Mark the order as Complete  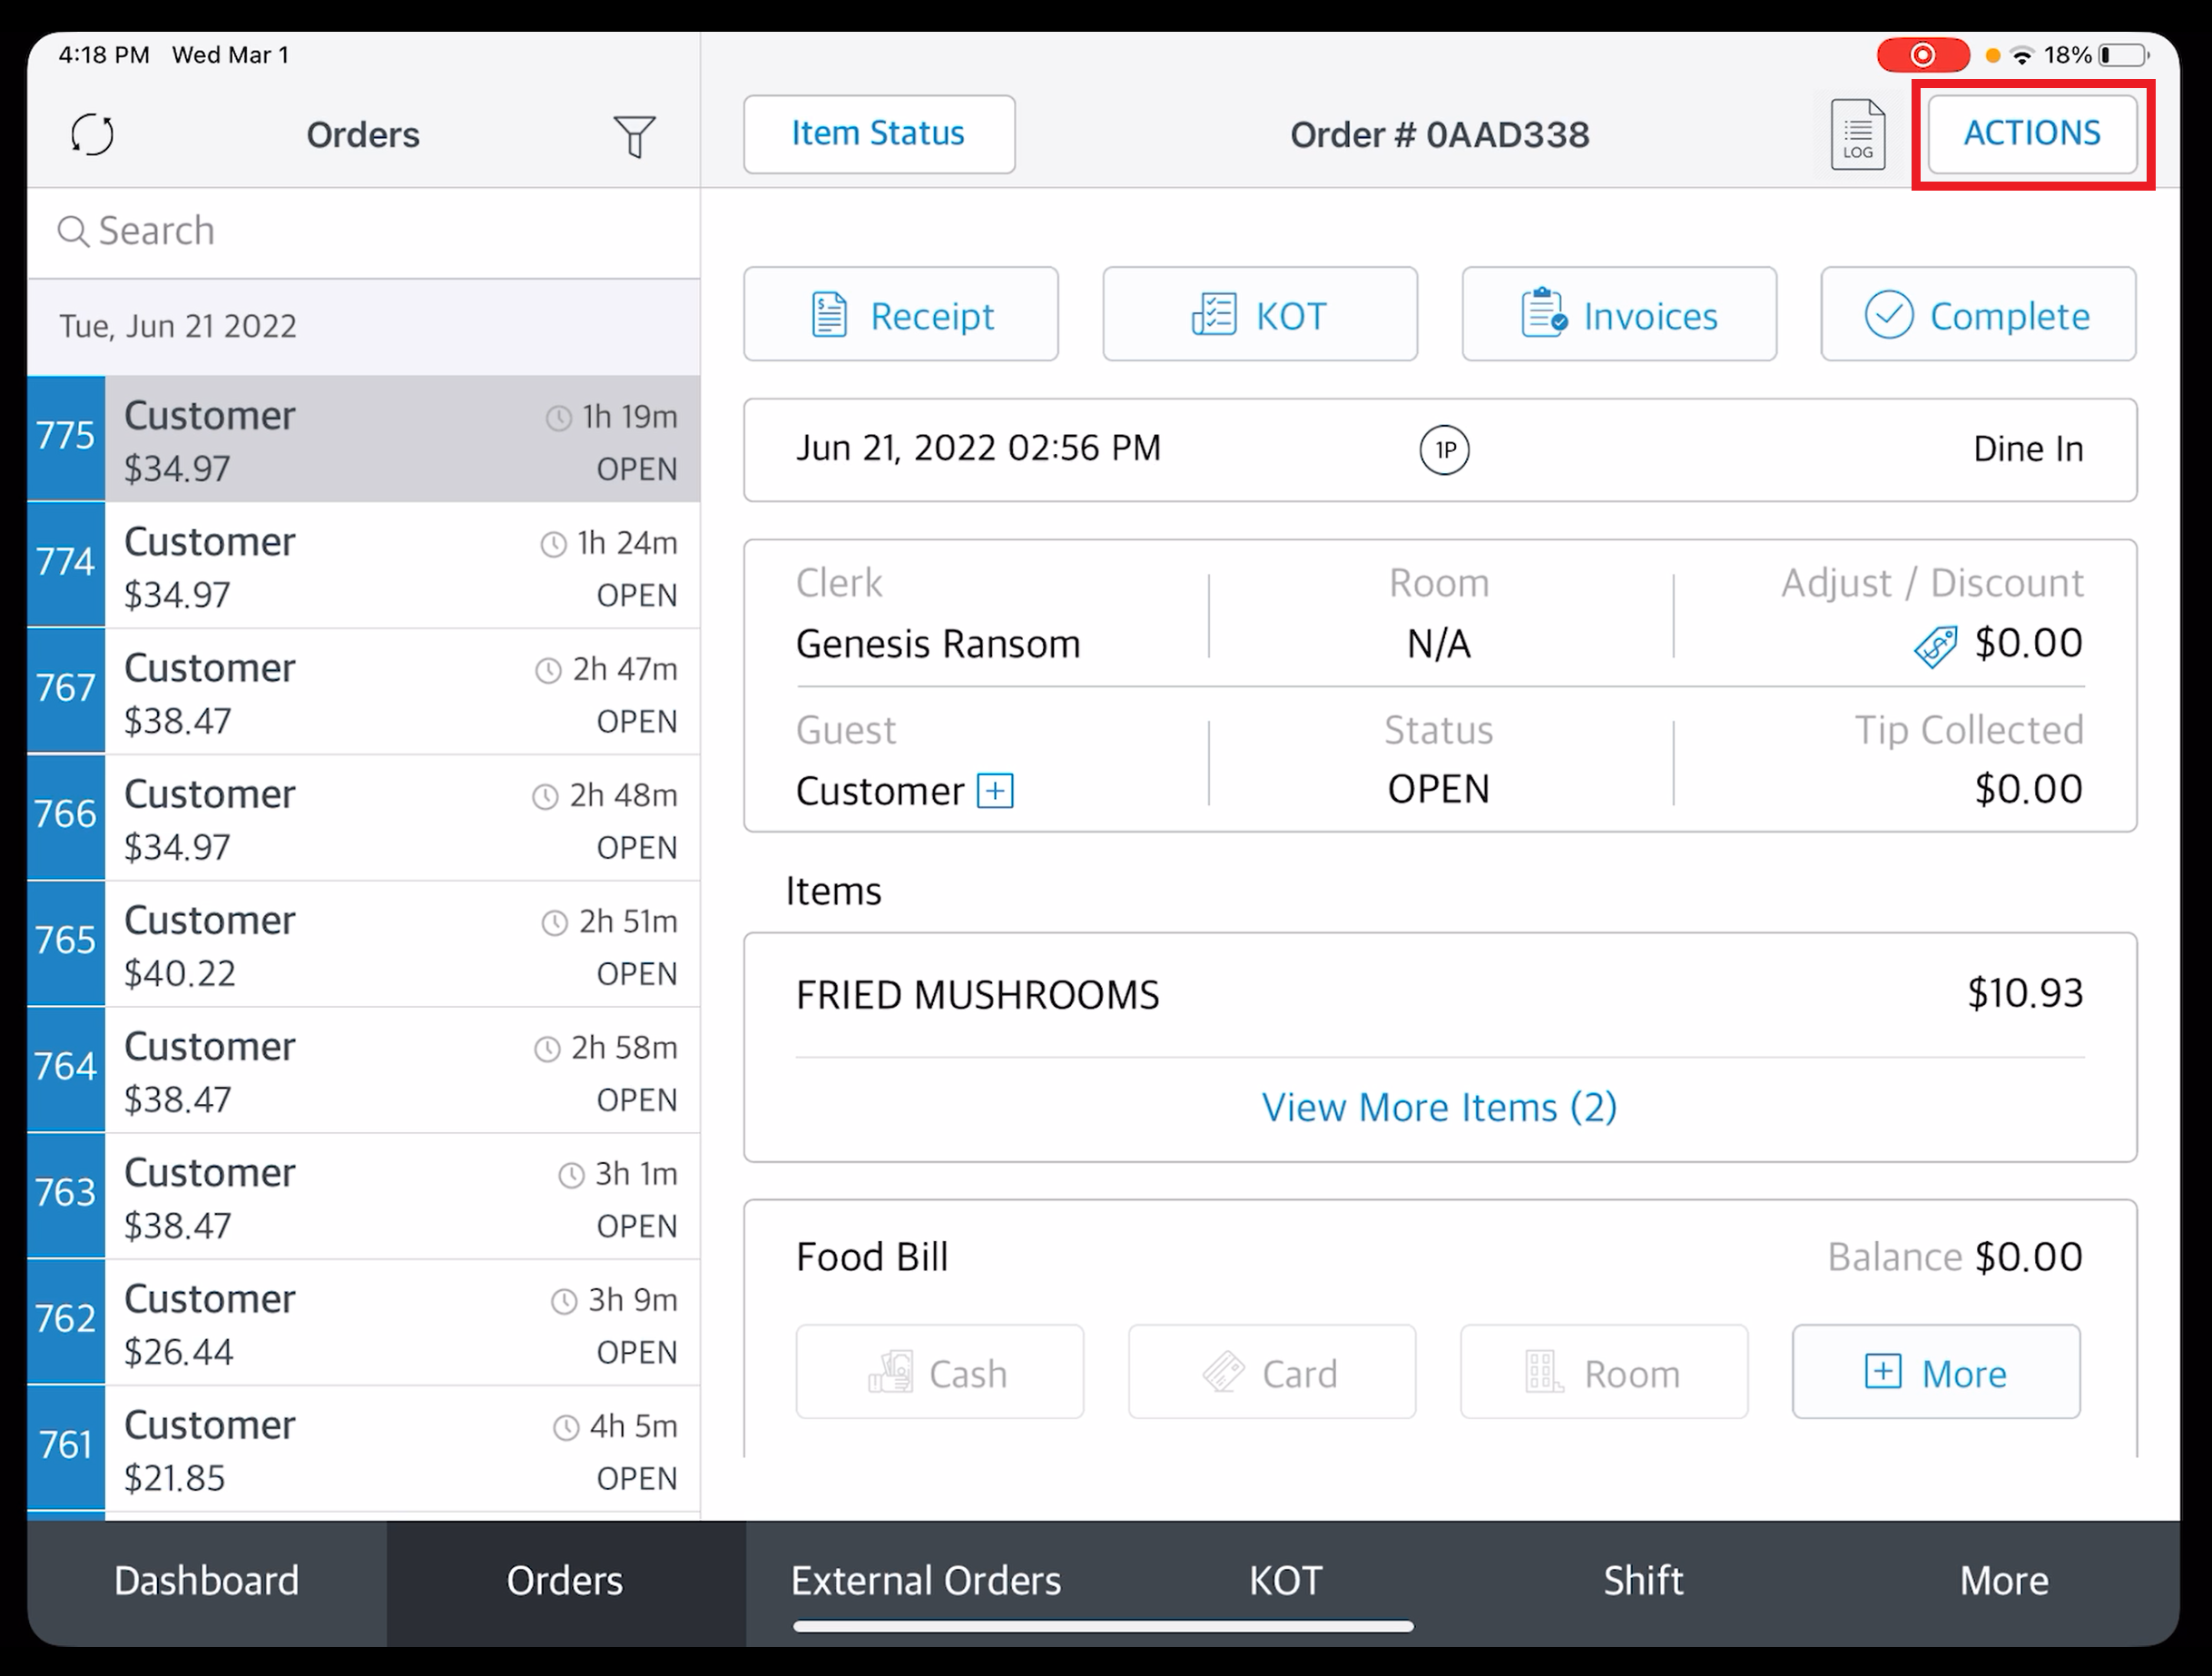[x=1977, y=314]
